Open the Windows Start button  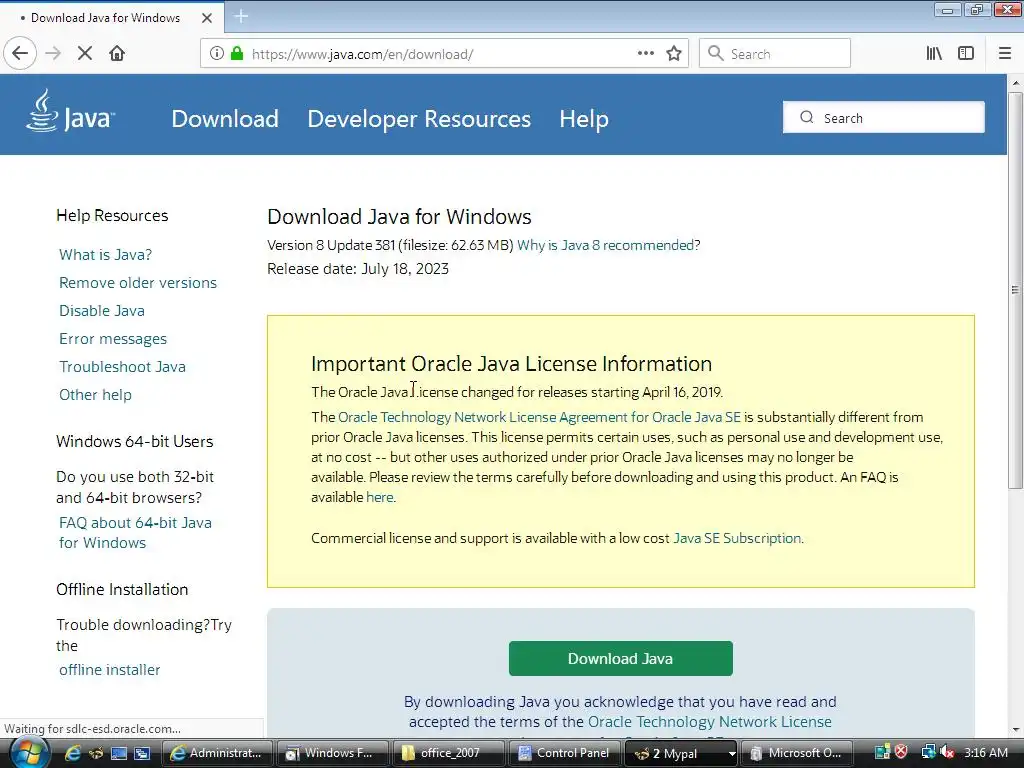click(28, 753)
